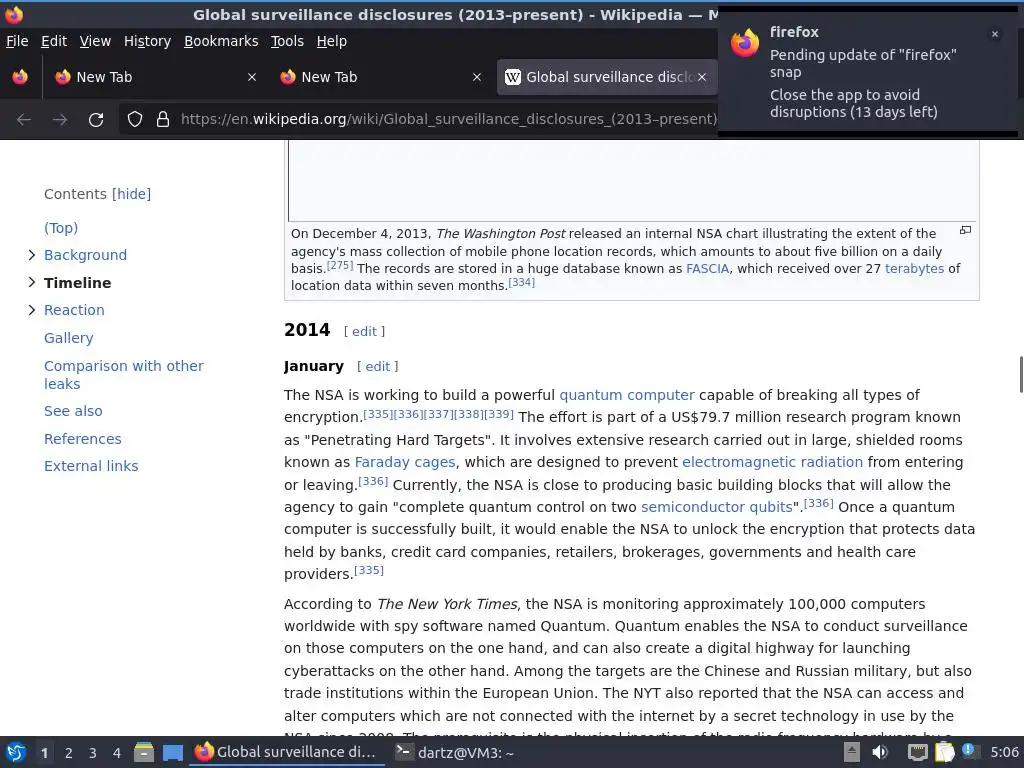Click the show desktop taskbar icon
Viewport: 1024px width, 768px height.
click(x=173, y=752)
